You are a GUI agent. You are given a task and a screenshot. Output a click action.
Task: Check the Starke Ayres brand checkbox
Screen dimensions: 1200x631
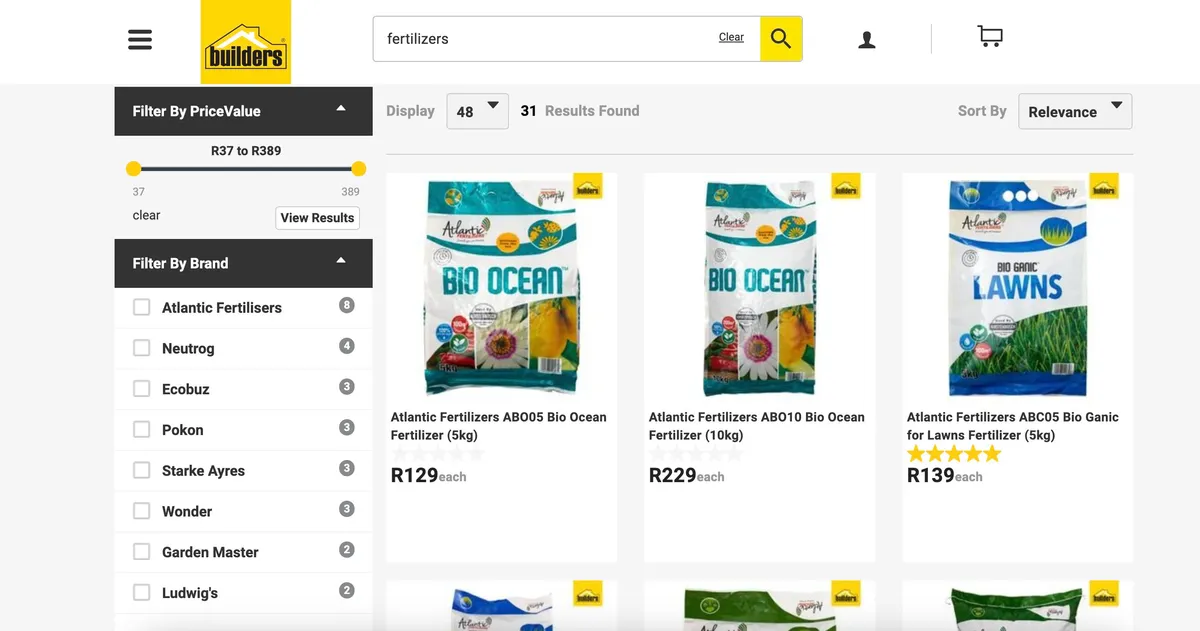(142, 471)
